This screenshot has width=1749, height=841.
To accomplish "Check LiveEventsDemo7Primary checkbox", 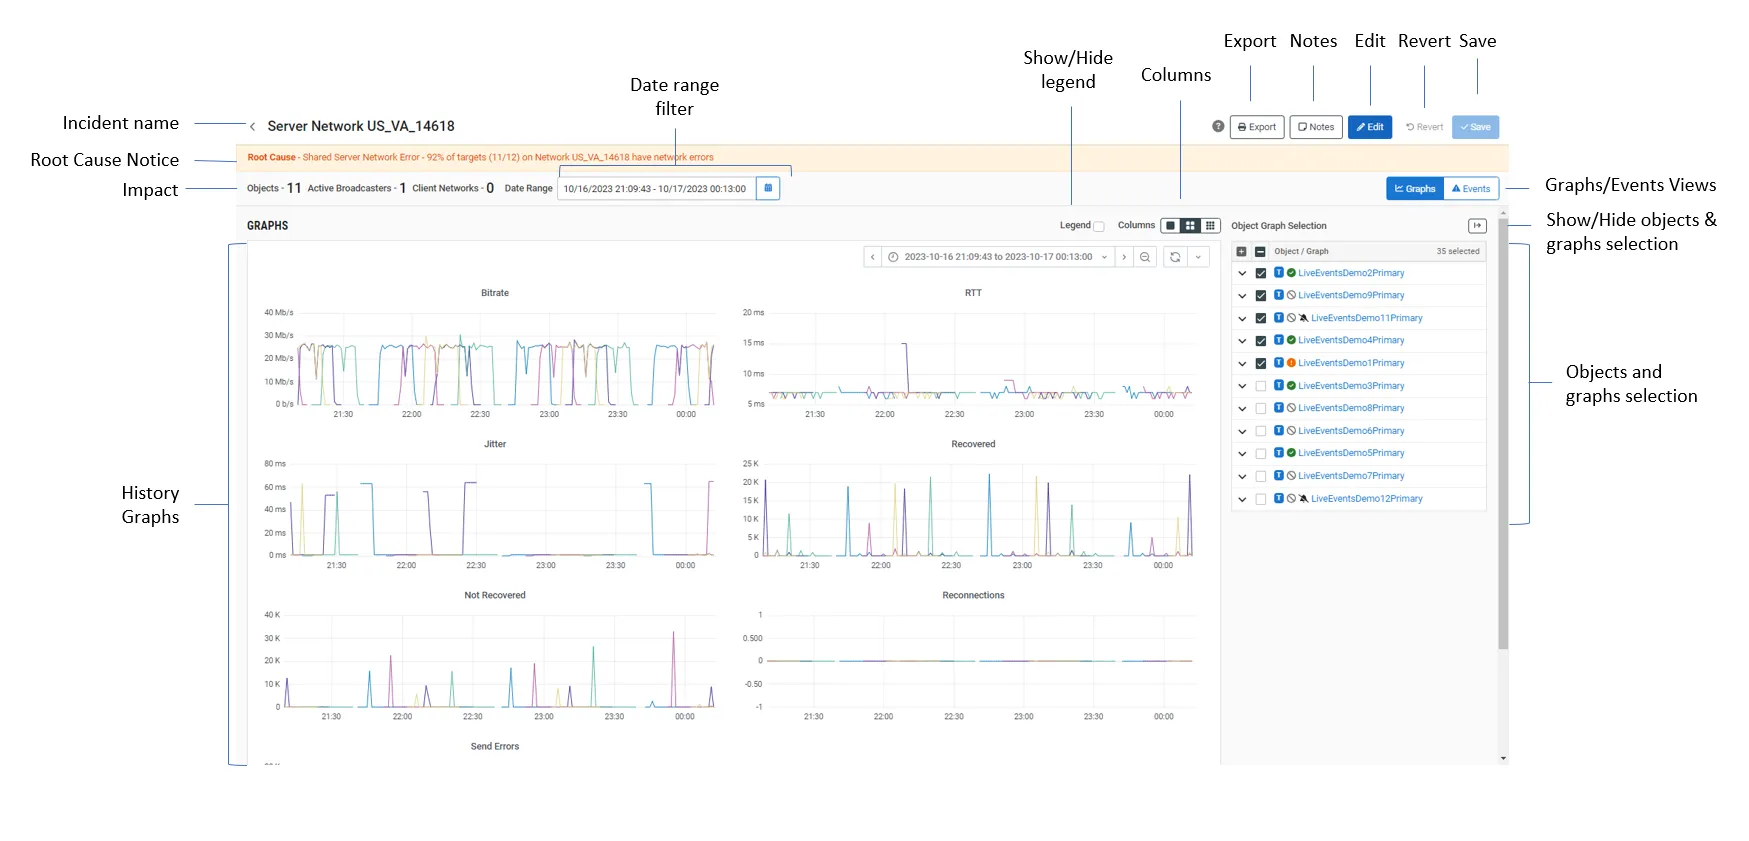I will [1261, 477].
